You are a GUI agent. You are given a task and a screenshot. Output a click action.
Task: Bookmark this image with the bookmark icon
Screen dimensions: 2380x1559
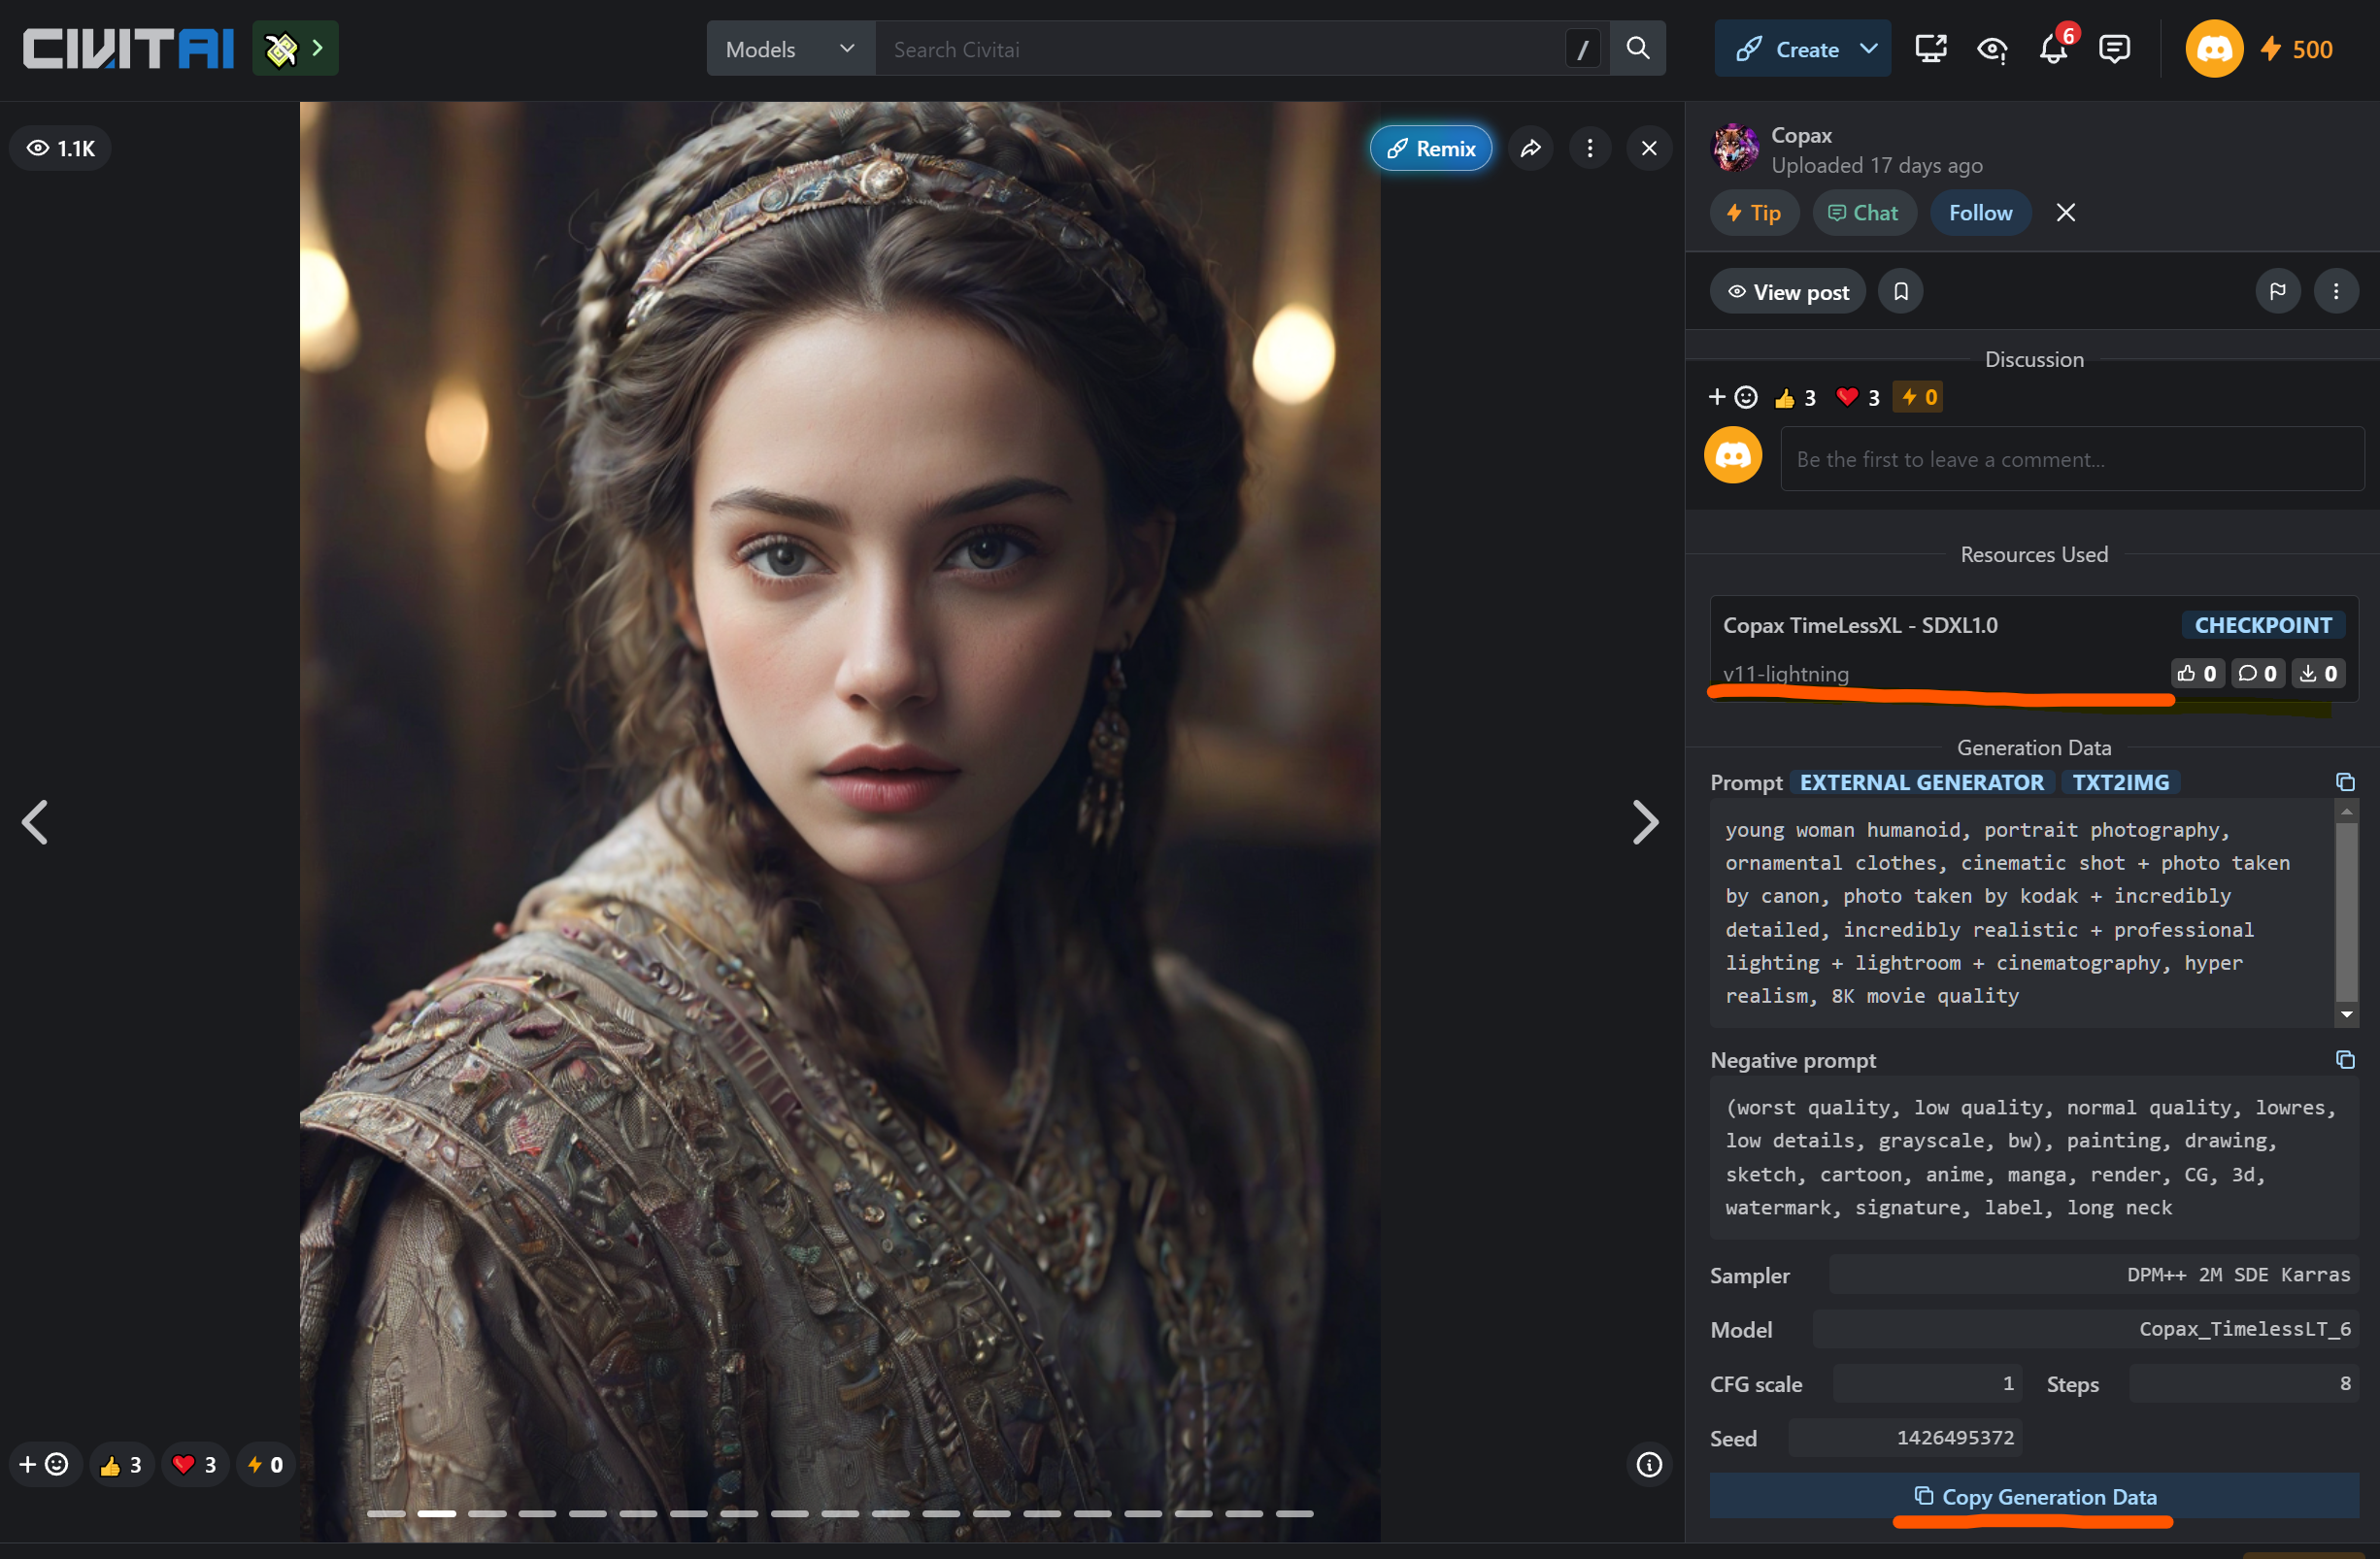pyautogui.click(x=1900, y=292)
